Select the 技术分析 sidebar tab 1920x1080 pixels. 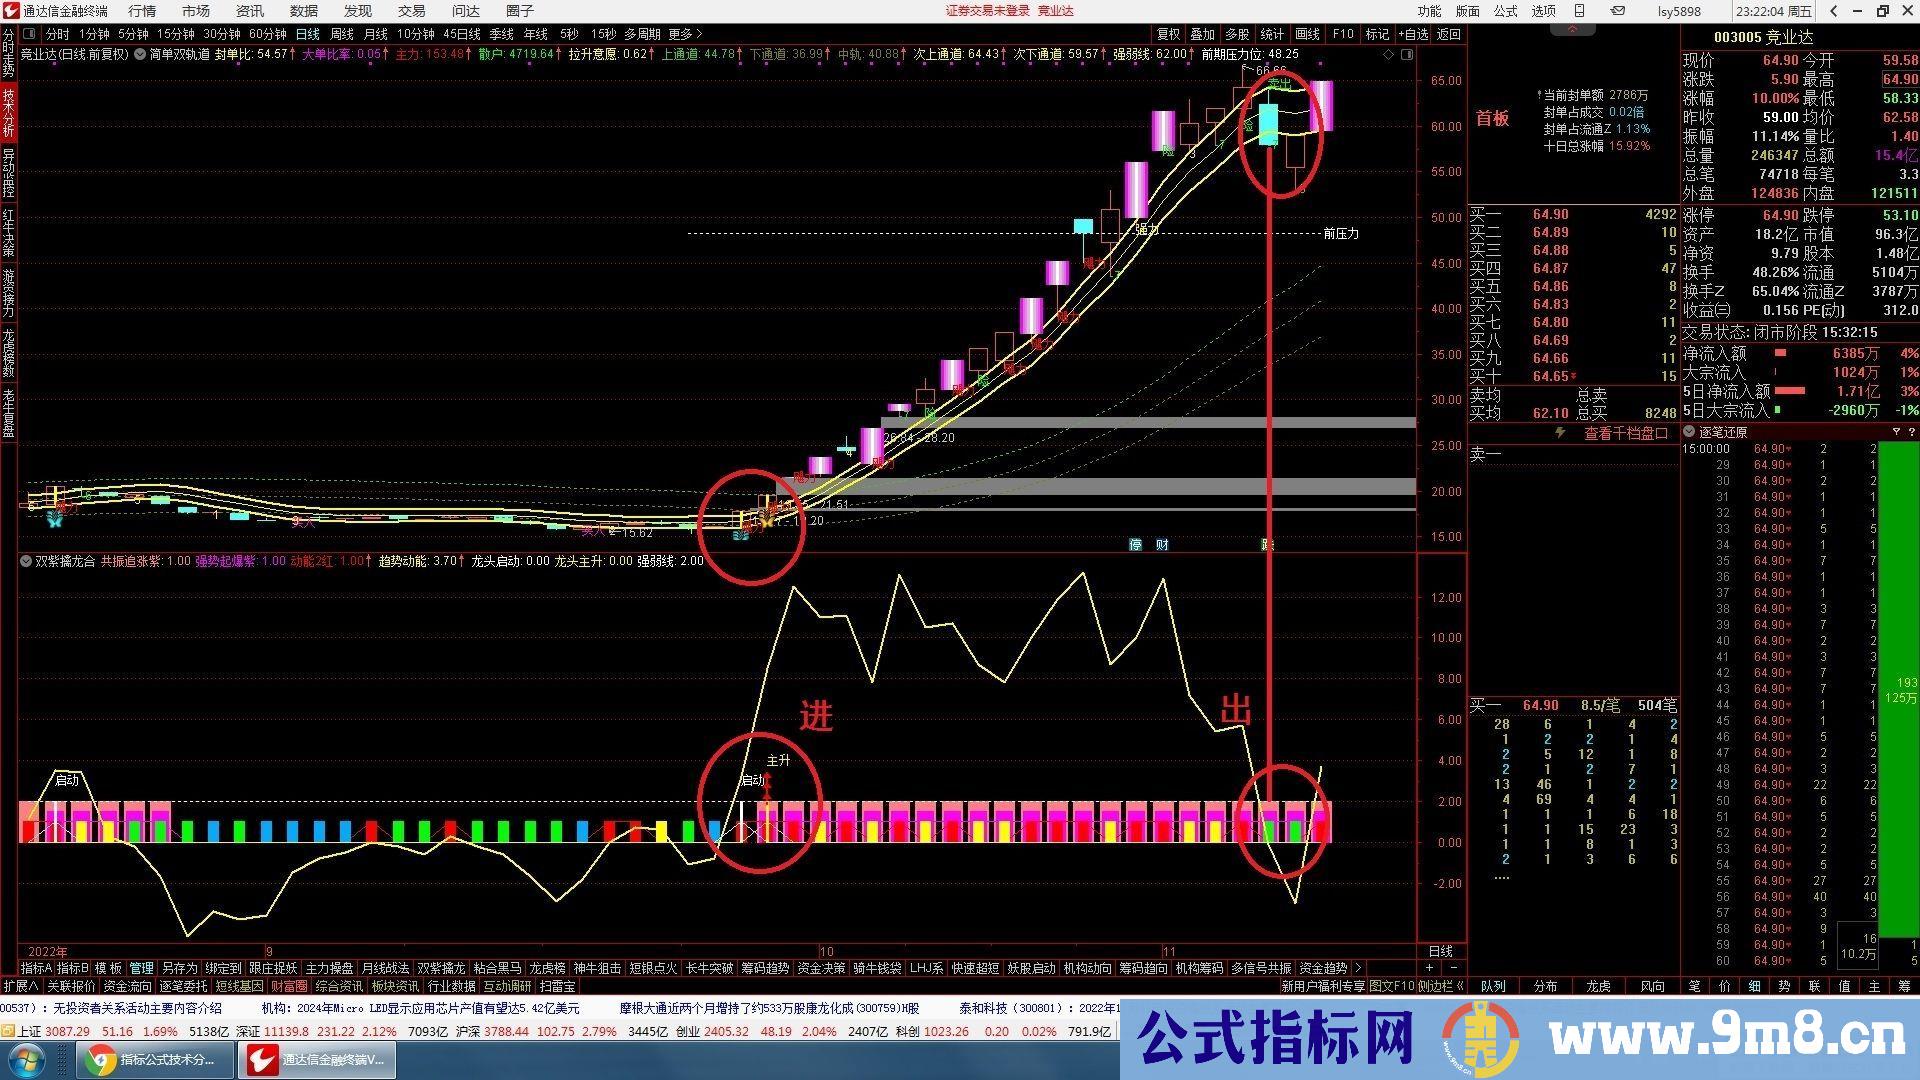[x=8, y=112]
